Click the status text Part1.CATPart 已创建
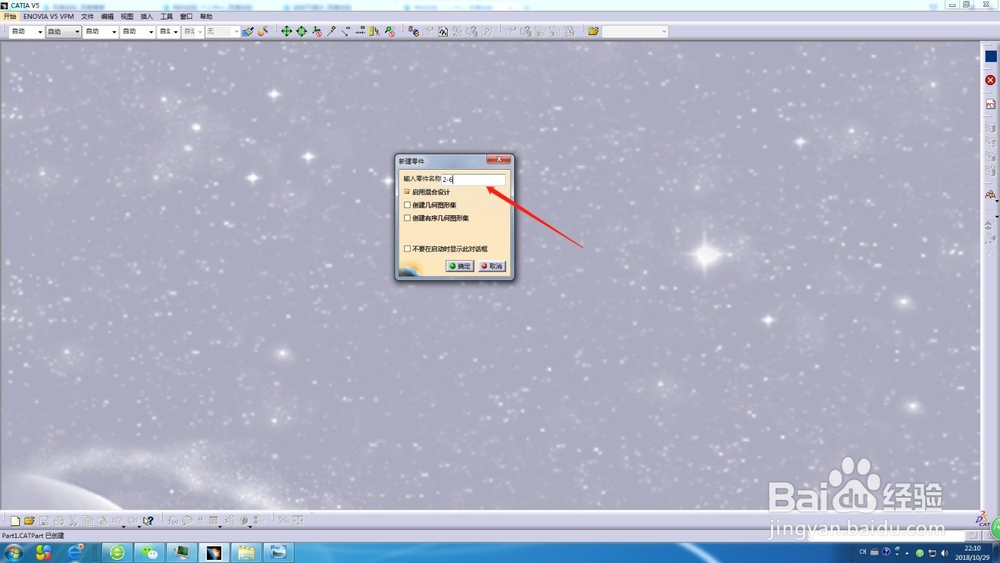This screenshot has width=1000, height=563. pos(33,536)
